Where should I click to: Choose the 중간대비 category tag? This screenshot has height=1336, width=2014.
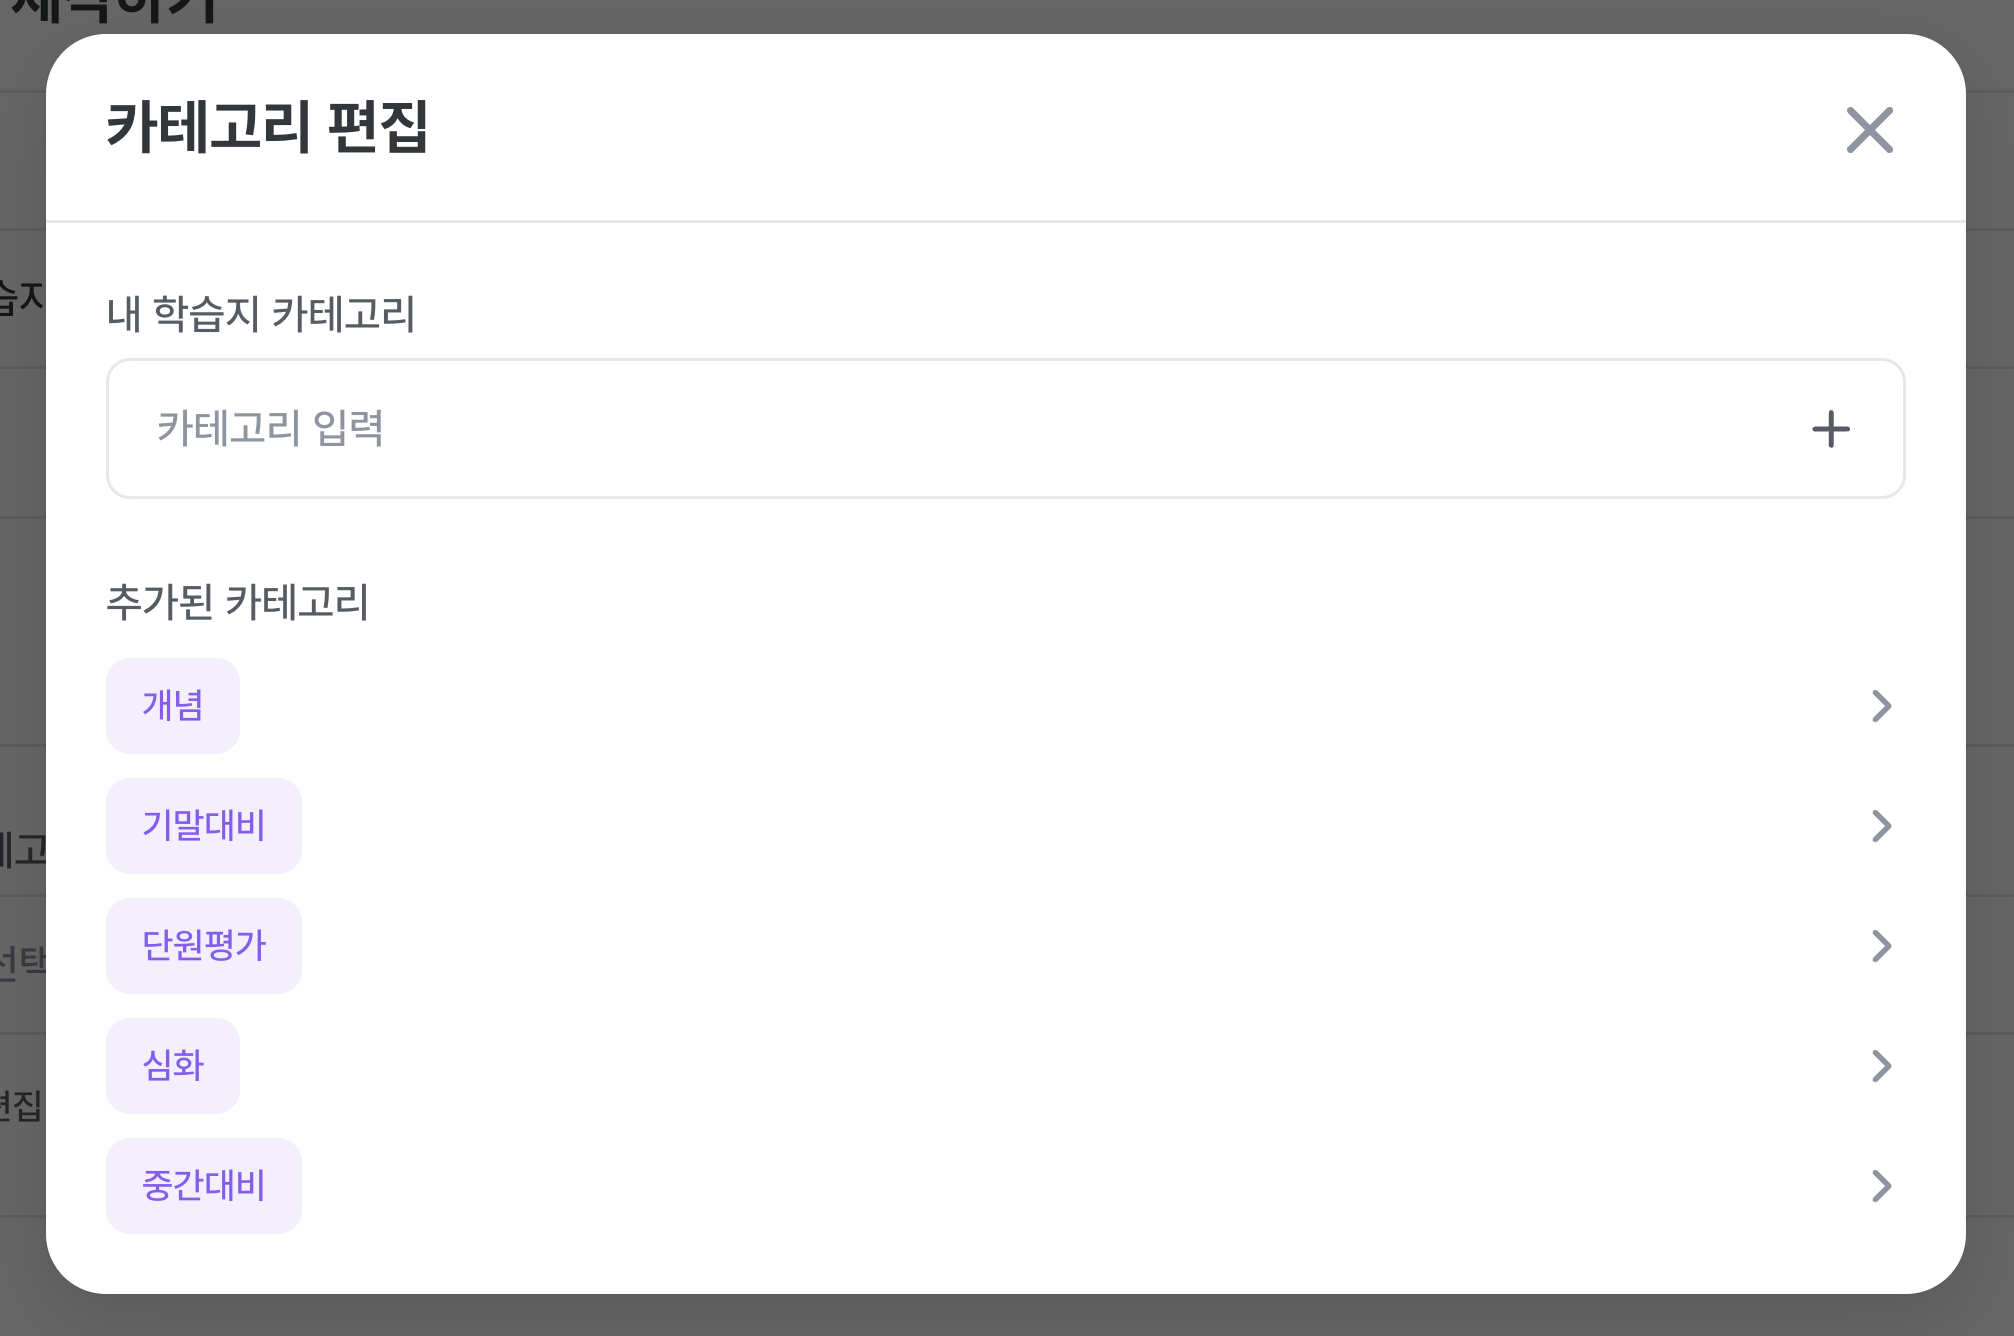204,1186
